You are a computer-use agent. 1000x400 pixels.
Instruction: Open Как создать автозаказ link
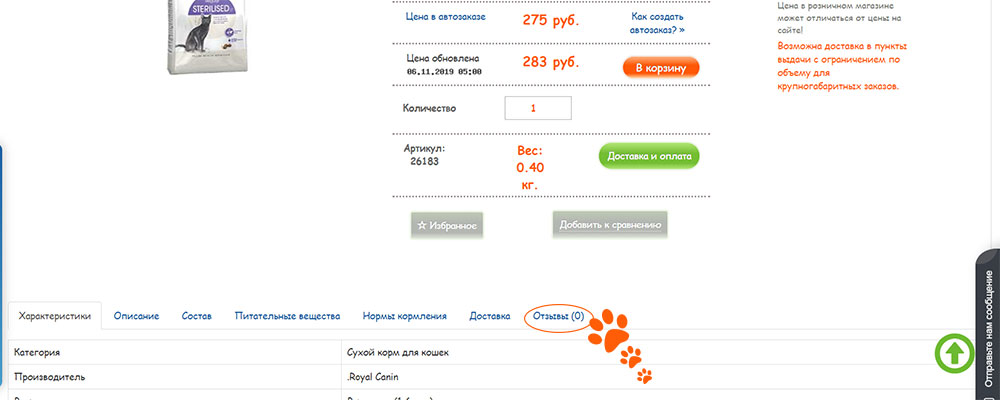[658, 24]
